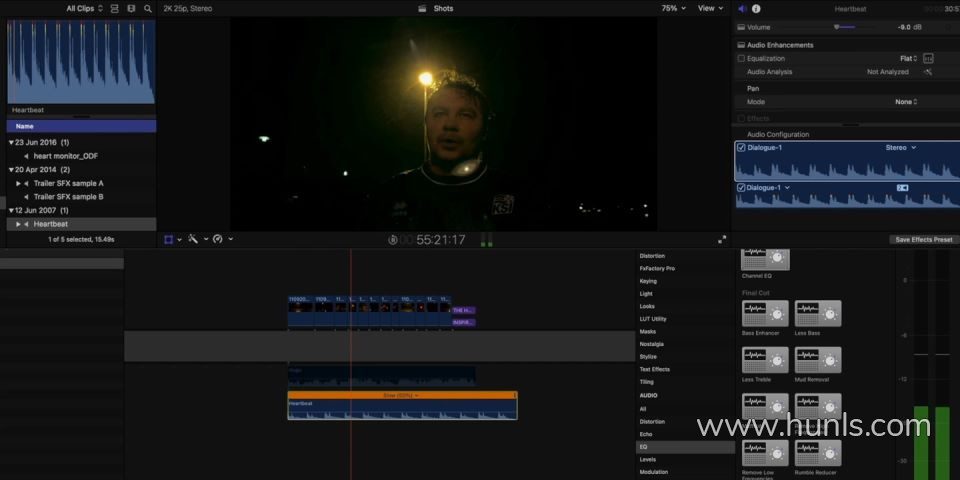Screen dimensions: 960x480
Task: Collapse the 23 Jun 2016 group
Action: click(11, 143)
